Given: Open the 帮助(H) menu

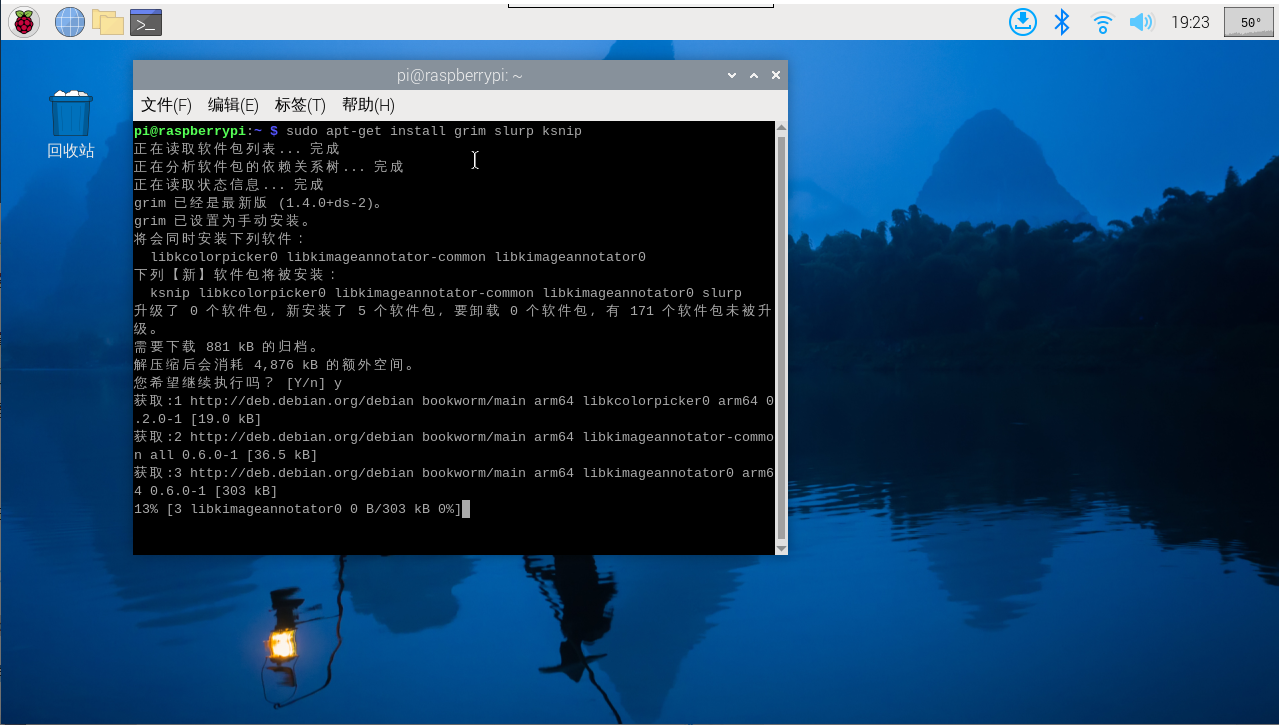Looking at the screenshot, I should click(x=368, y=105).
